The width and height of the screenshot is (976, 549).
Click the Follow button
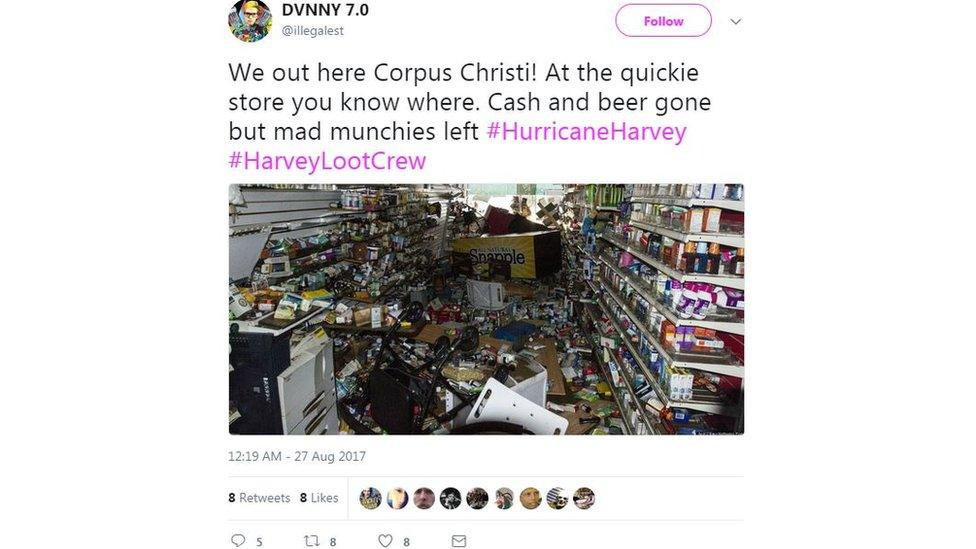pyautogui.click(x=664, y=21)
